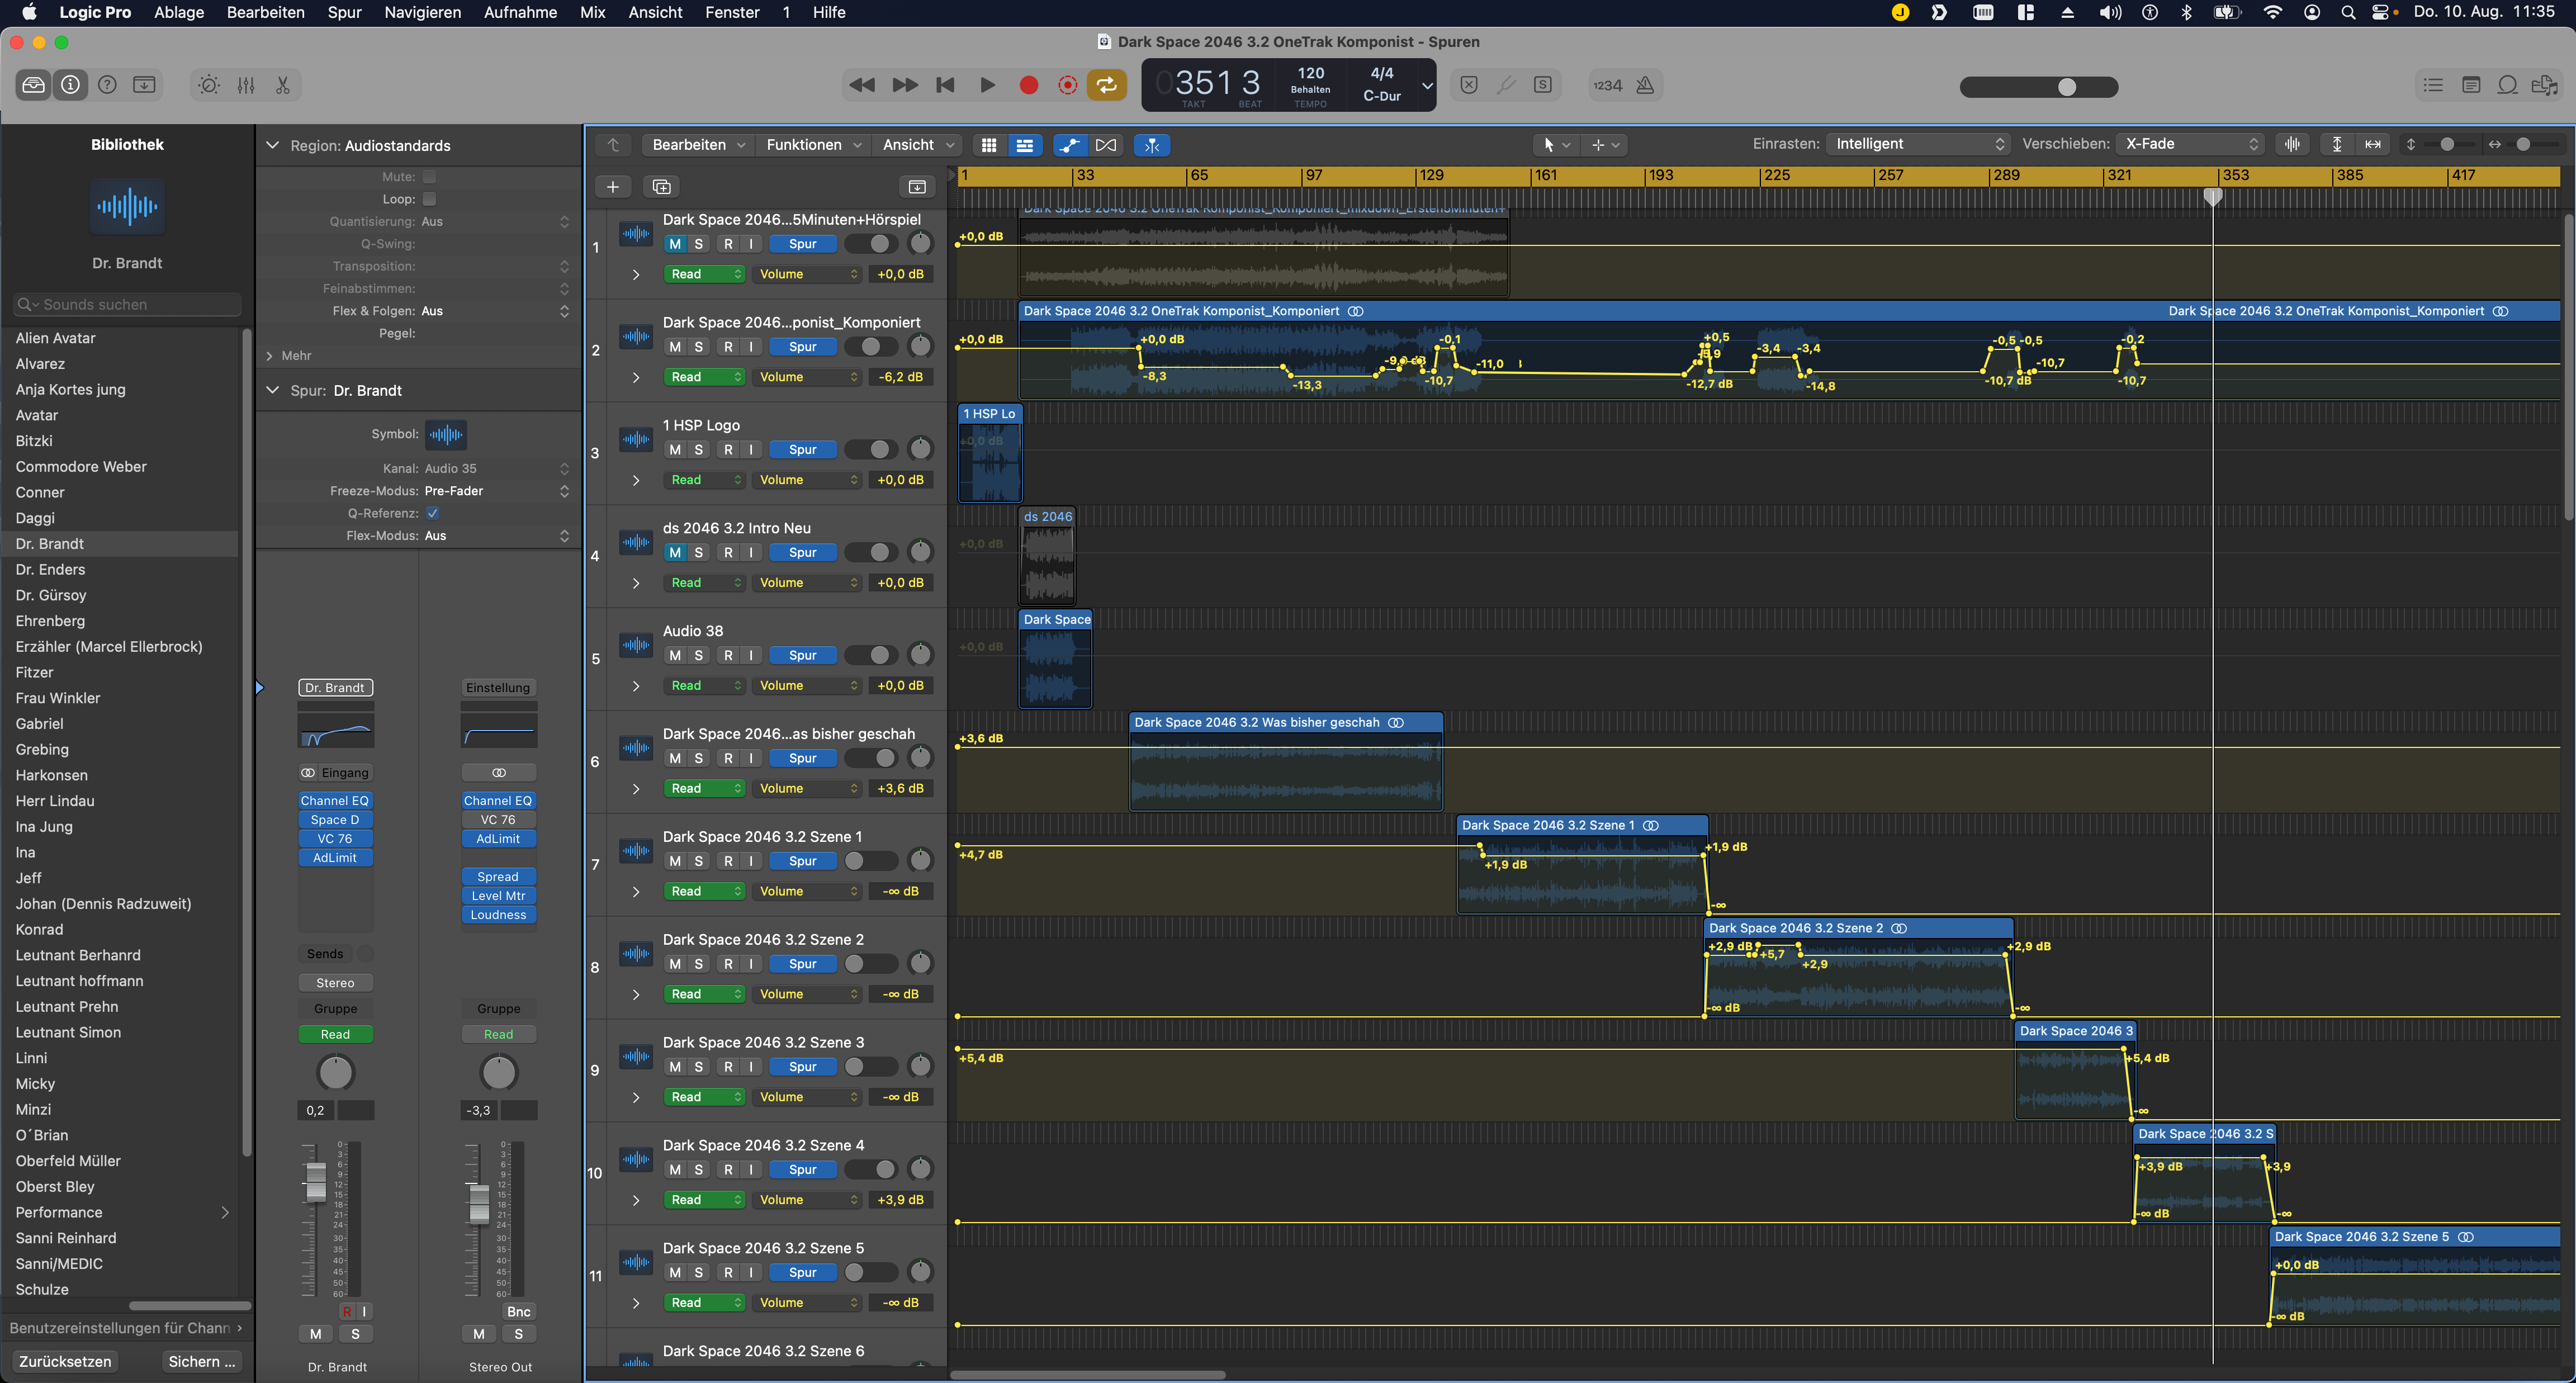Mute the HSP Logo track
This screenshot has width=2576, height=1383.
click(675, 450)
